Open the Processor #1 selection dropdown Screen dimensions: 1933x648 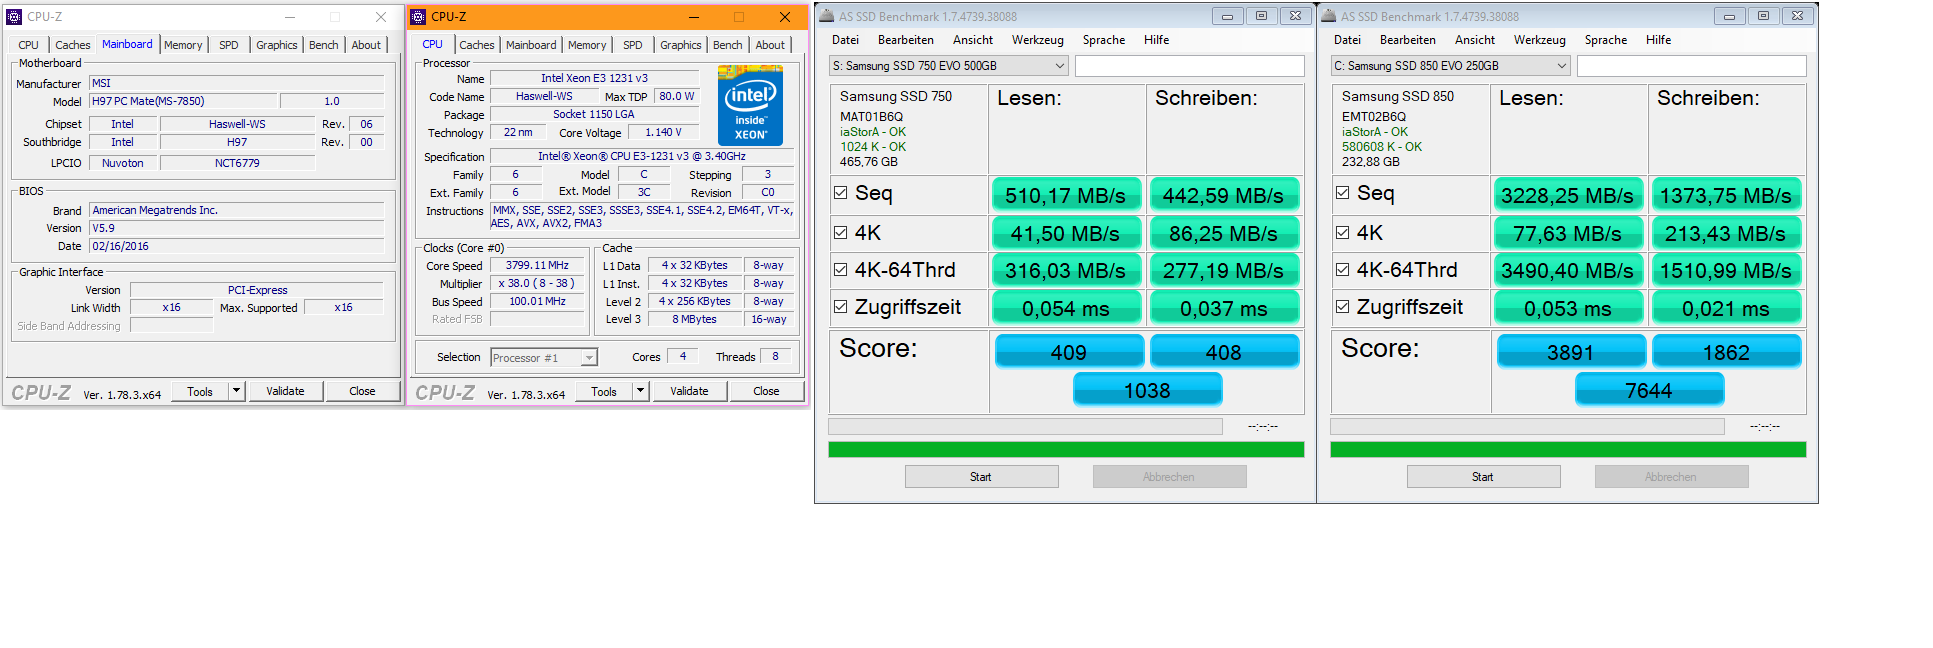(544, 358)
